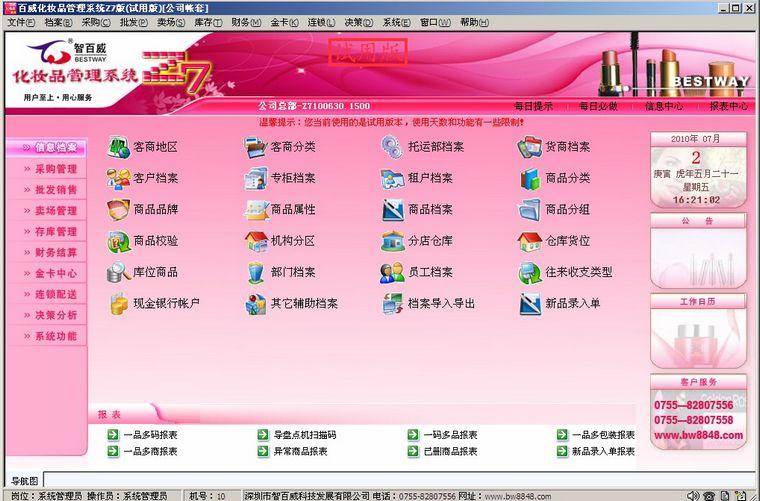Screen dimensions: 760x501
Task: Open the 信息中心 header link
Action: pos(664,106)
